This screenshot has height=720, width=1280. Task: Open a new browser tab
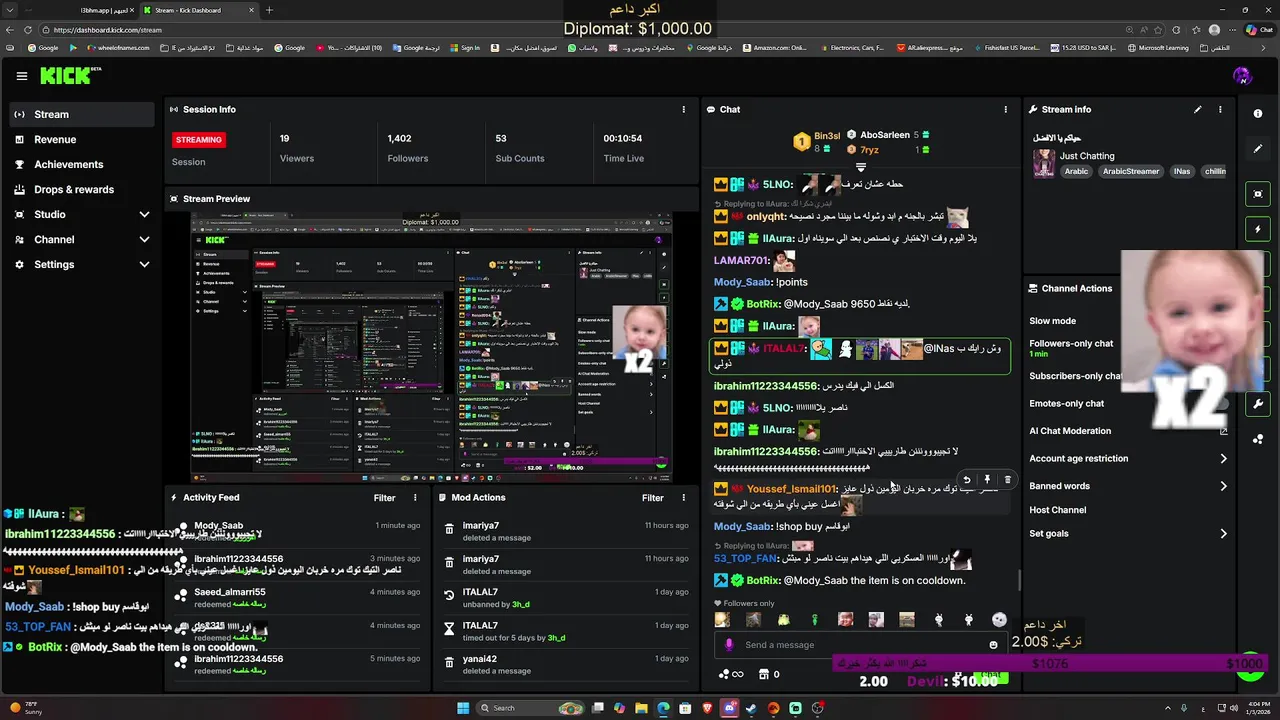pyautogui.click(x=269, y=10)
